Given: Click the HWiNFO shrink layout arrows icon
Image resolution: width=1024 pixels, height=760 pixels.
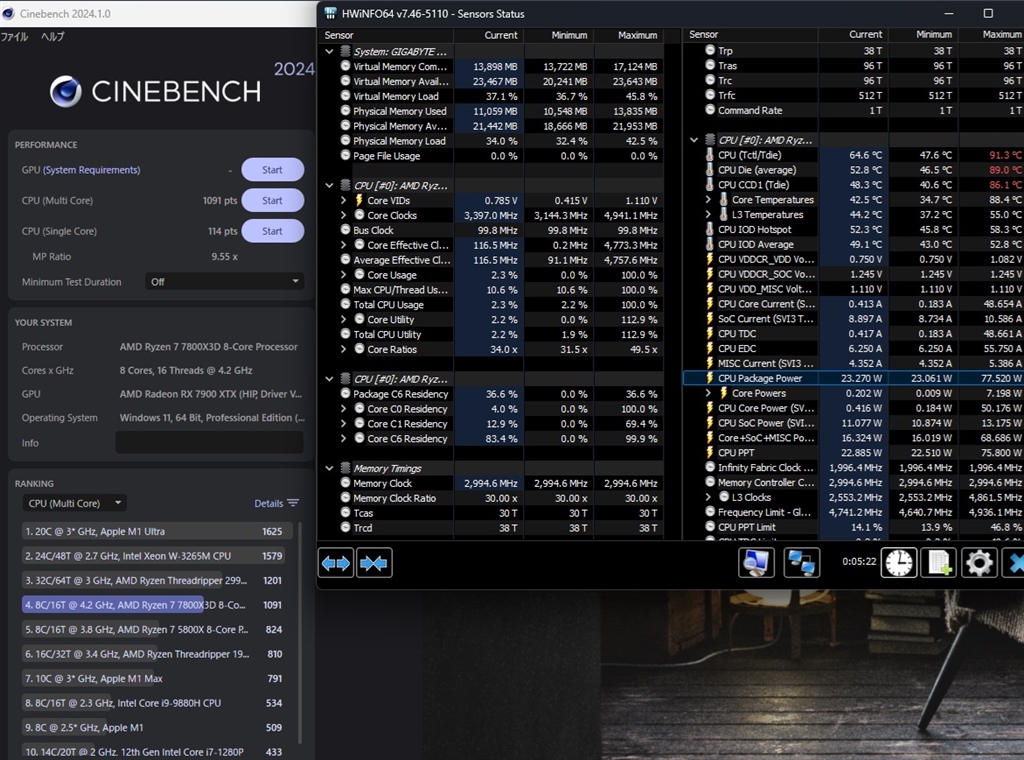Looking at the screenshot, I should pos(374,563).
